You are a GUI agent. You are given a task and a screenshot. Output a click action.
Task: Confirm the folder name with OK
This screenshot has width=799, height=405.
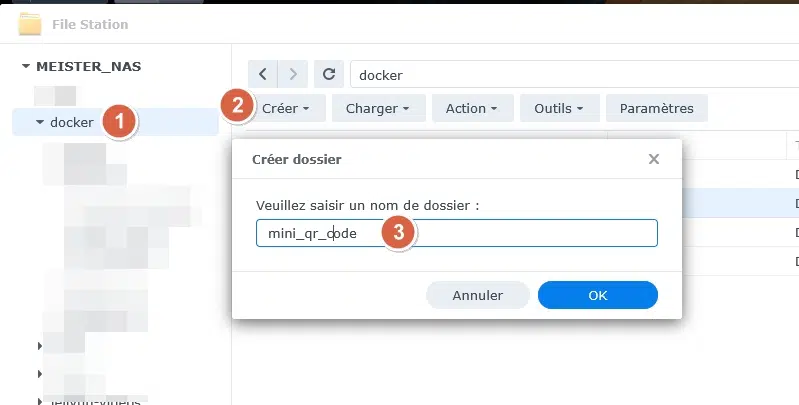[597, 295]
